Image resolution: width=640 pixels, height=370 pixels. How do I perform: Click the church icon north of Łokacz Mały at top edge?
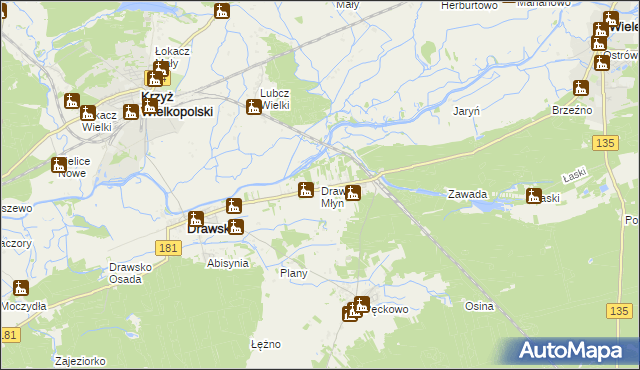222,11
